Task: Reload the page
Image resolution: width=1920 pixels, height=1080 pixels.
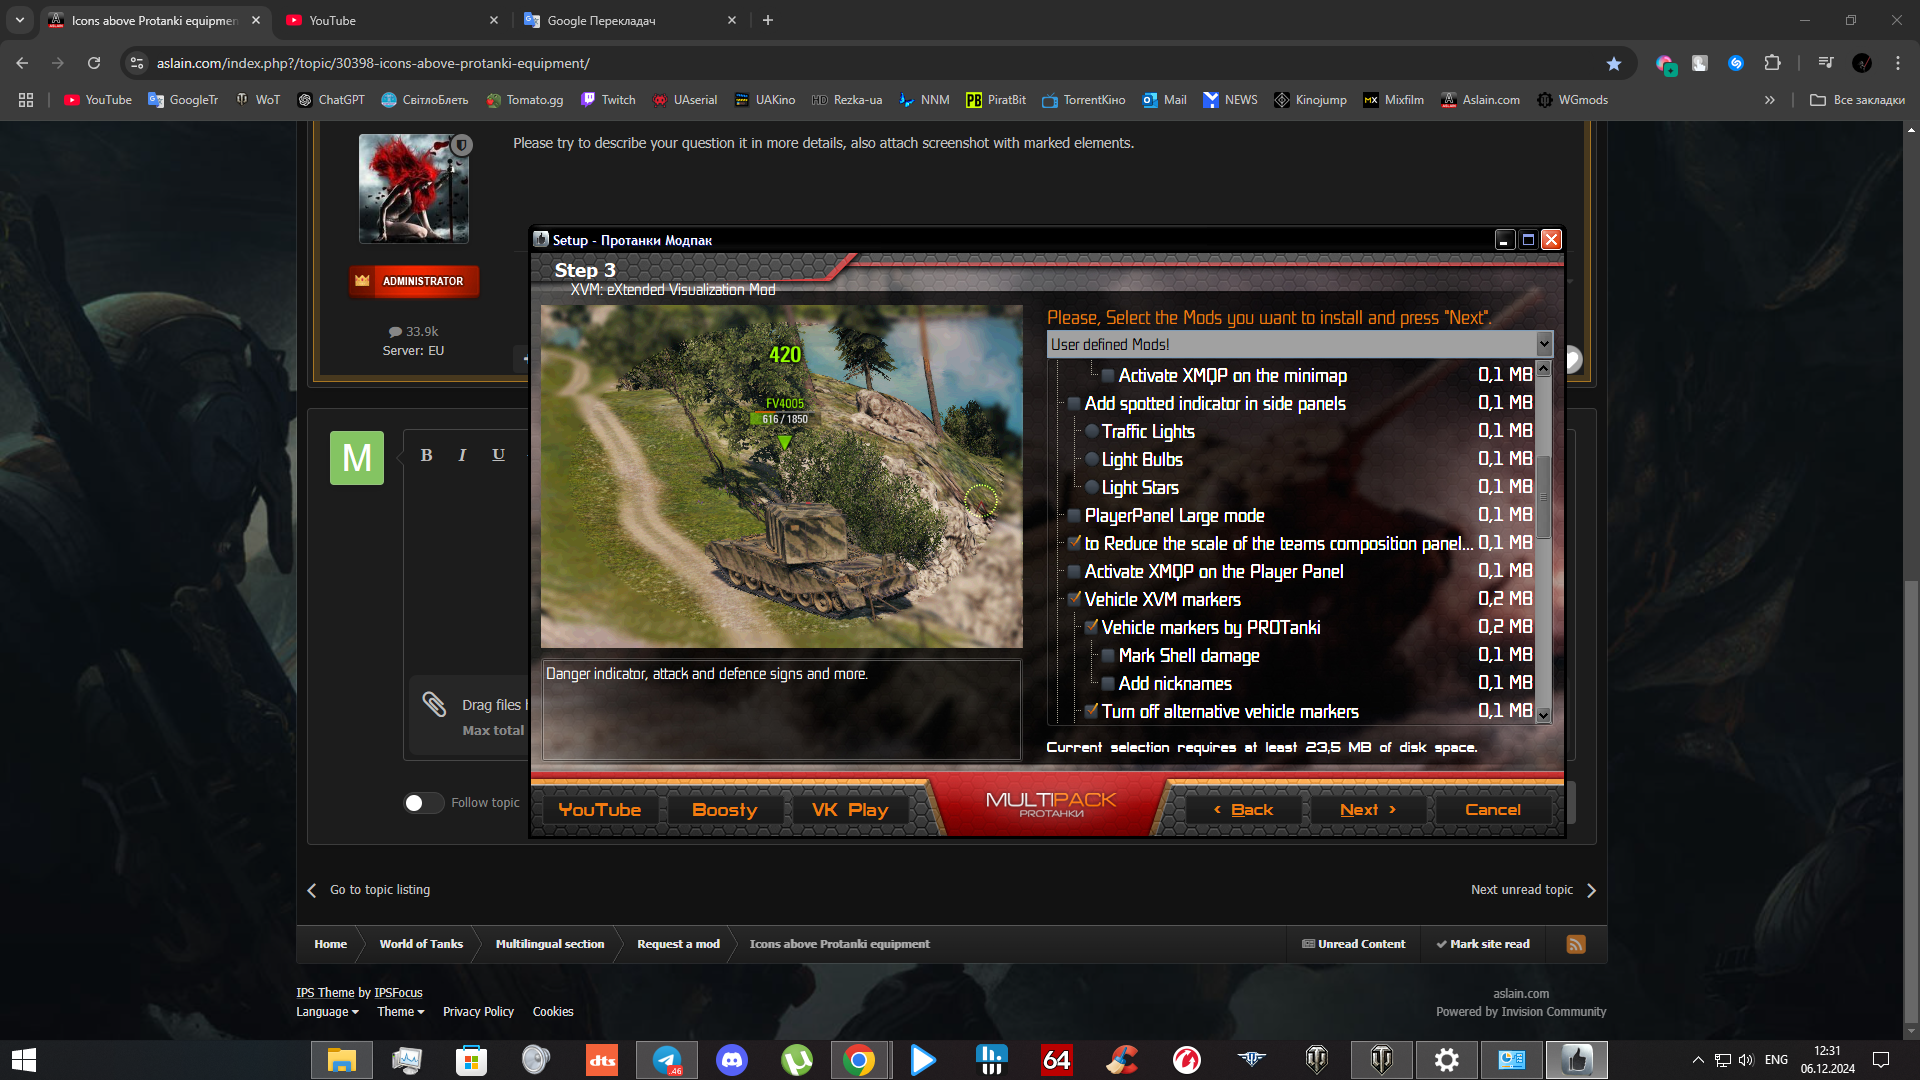Action: pyautogui.click(x=94, y=63)
